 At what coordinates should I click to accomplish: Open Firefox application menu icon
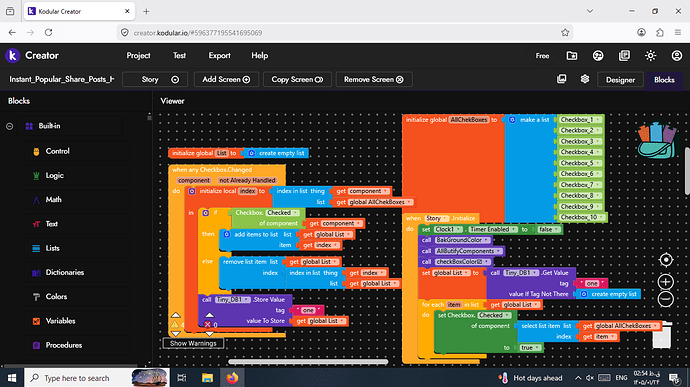pyautogui.click(x=678, y=33)
